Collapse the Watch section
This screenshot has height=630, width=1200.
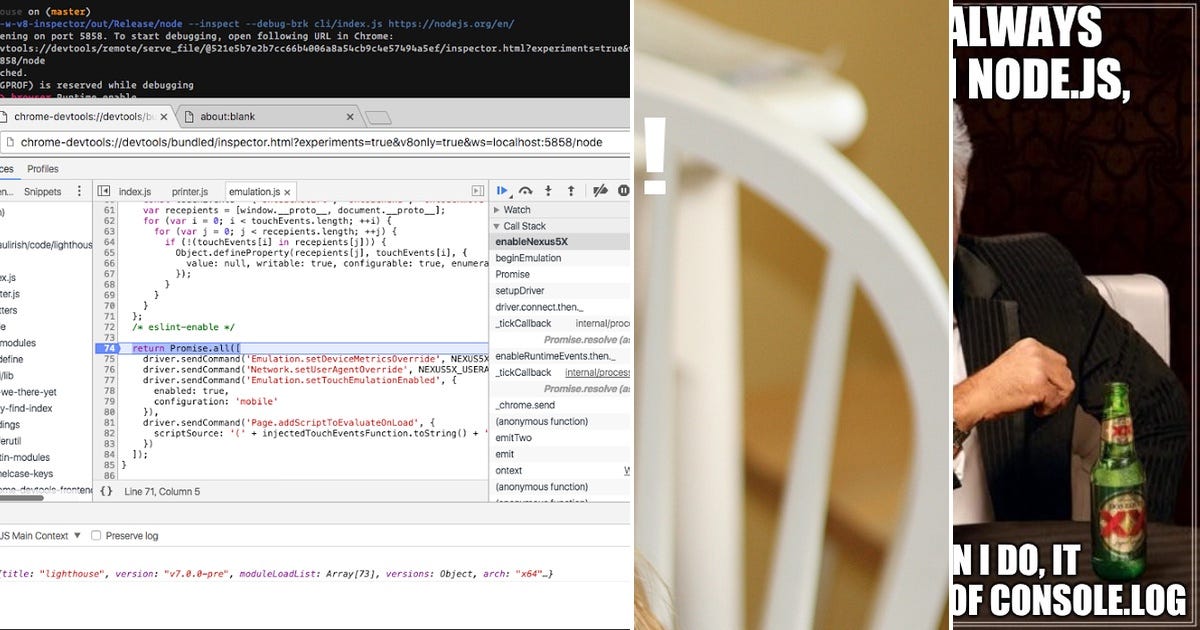pyautogui.click(x=495, y=209)
